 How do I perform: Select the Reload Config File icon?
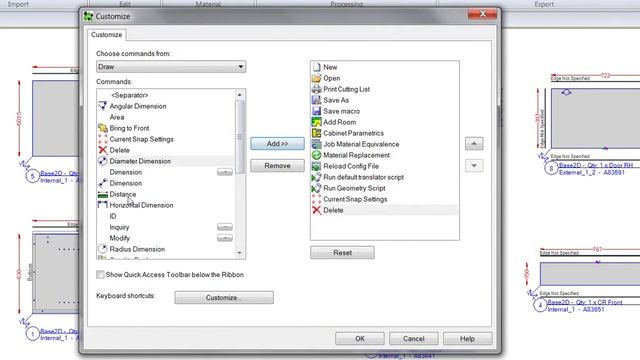(316, 166)
